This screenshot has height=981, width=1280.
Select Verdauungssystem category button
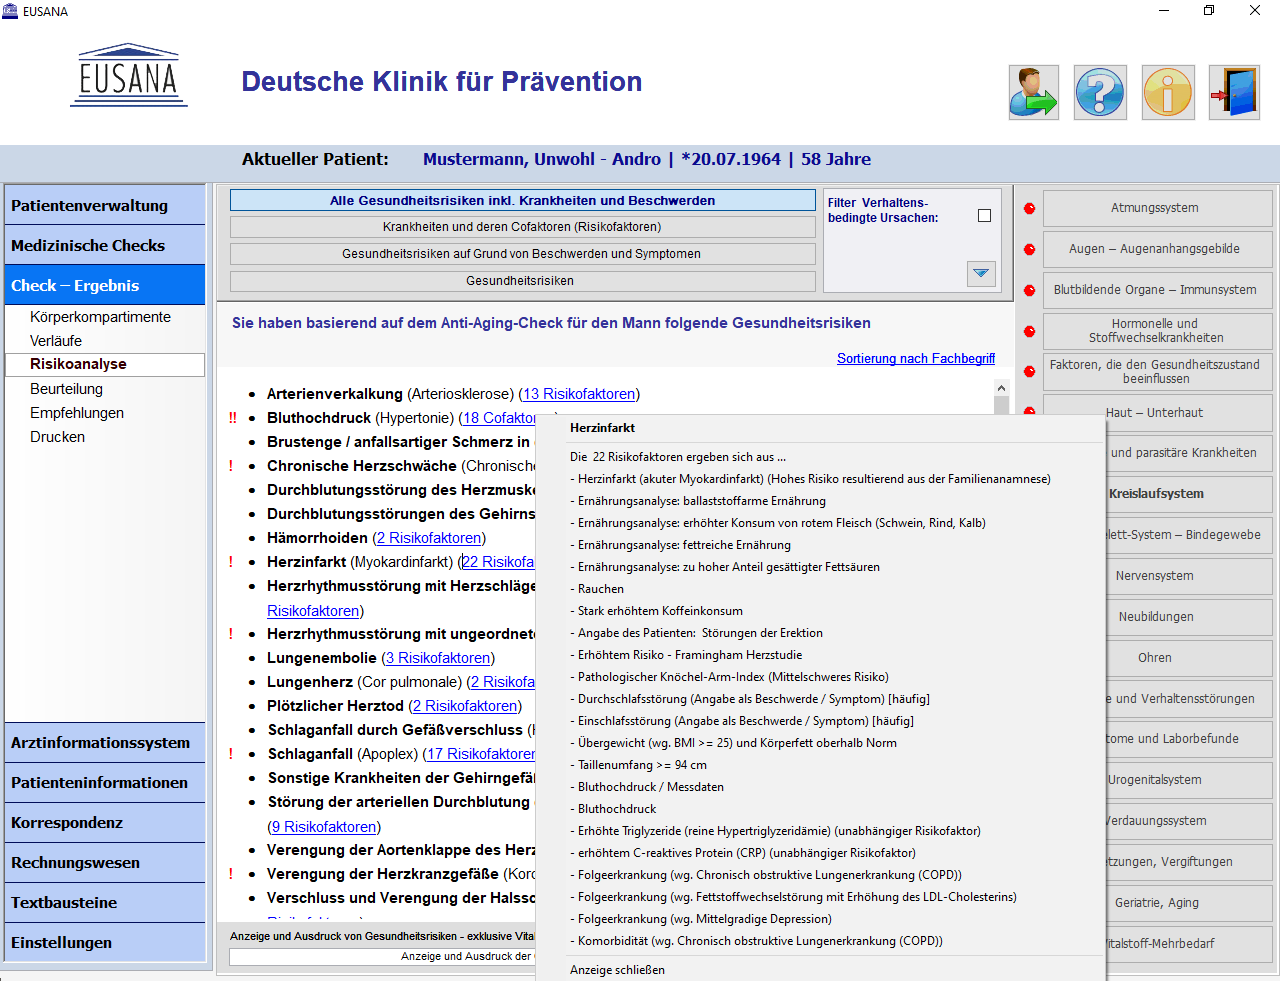[1188, 821]
